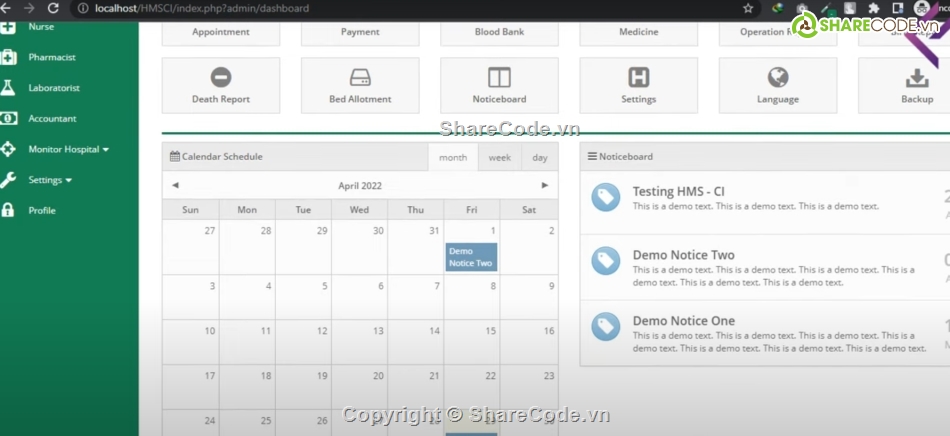Screen dimensions: 950x436
Task: Open Nurse from the sidebar
Action: pos(41,27)
